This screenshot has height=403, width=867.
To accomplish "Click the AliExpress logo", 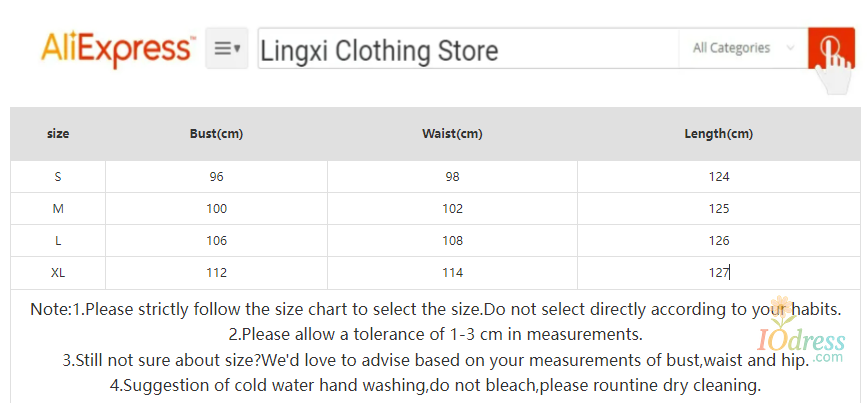I will 117,48.
